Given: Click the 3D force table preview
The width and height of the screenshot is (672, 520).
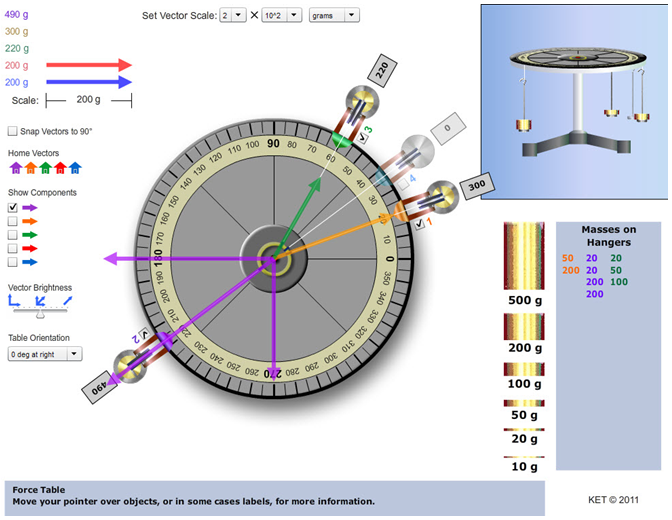Looking at the screenshot, I should (571, 98).
